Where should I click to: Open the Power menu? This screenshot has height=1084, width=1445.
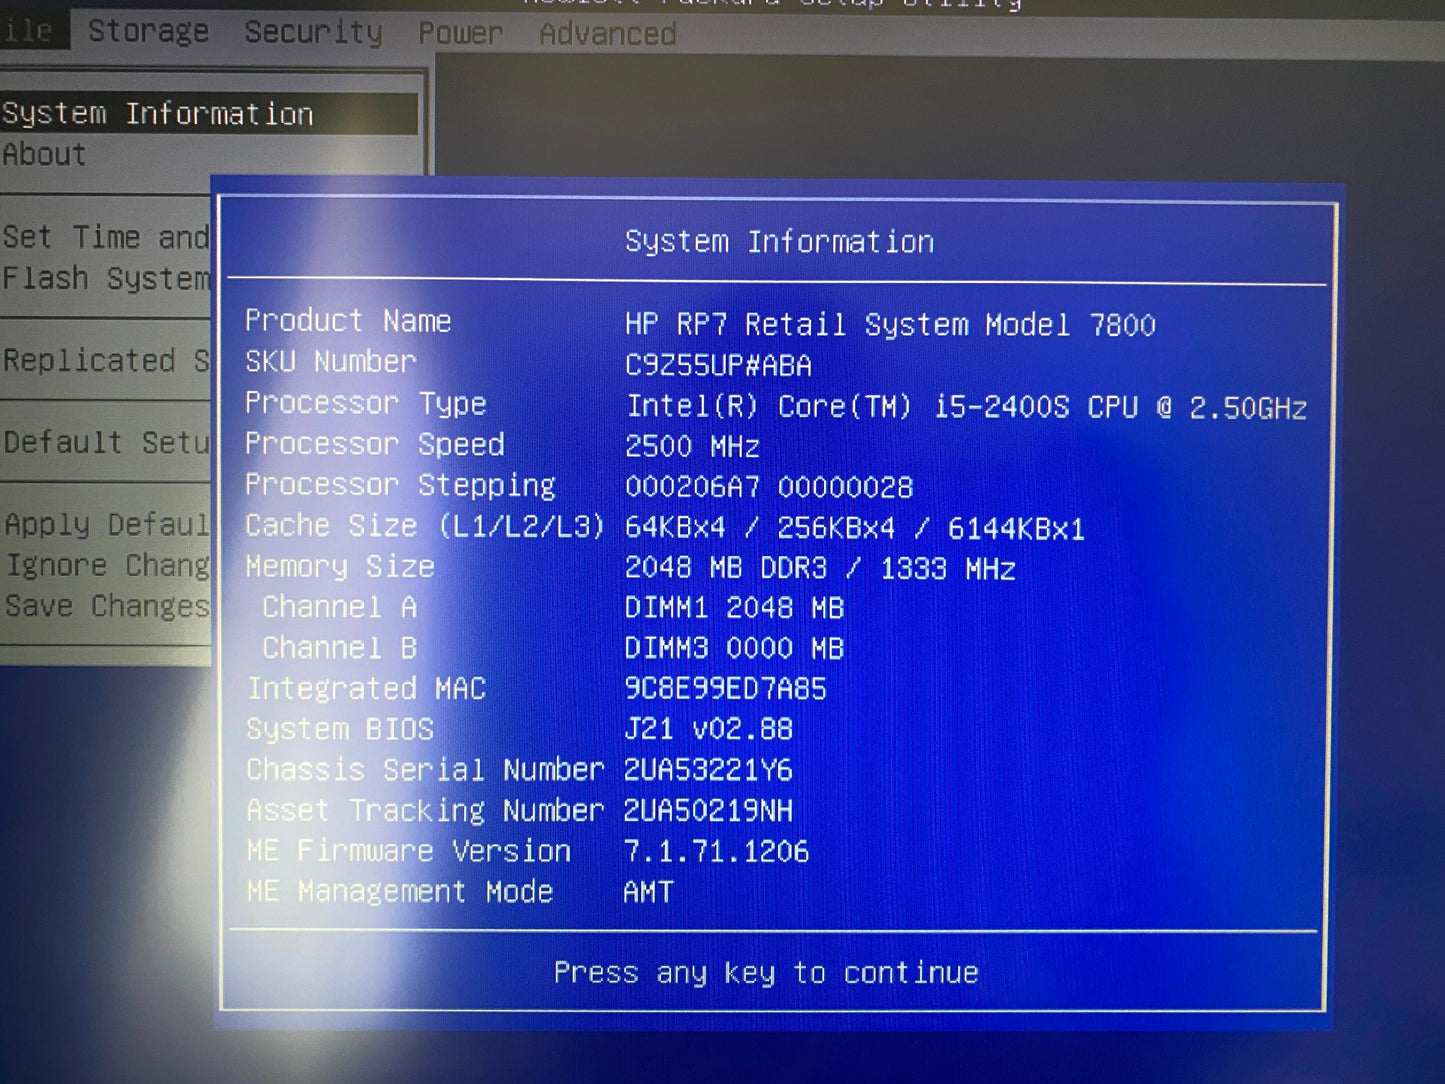(x=460, y=33)
